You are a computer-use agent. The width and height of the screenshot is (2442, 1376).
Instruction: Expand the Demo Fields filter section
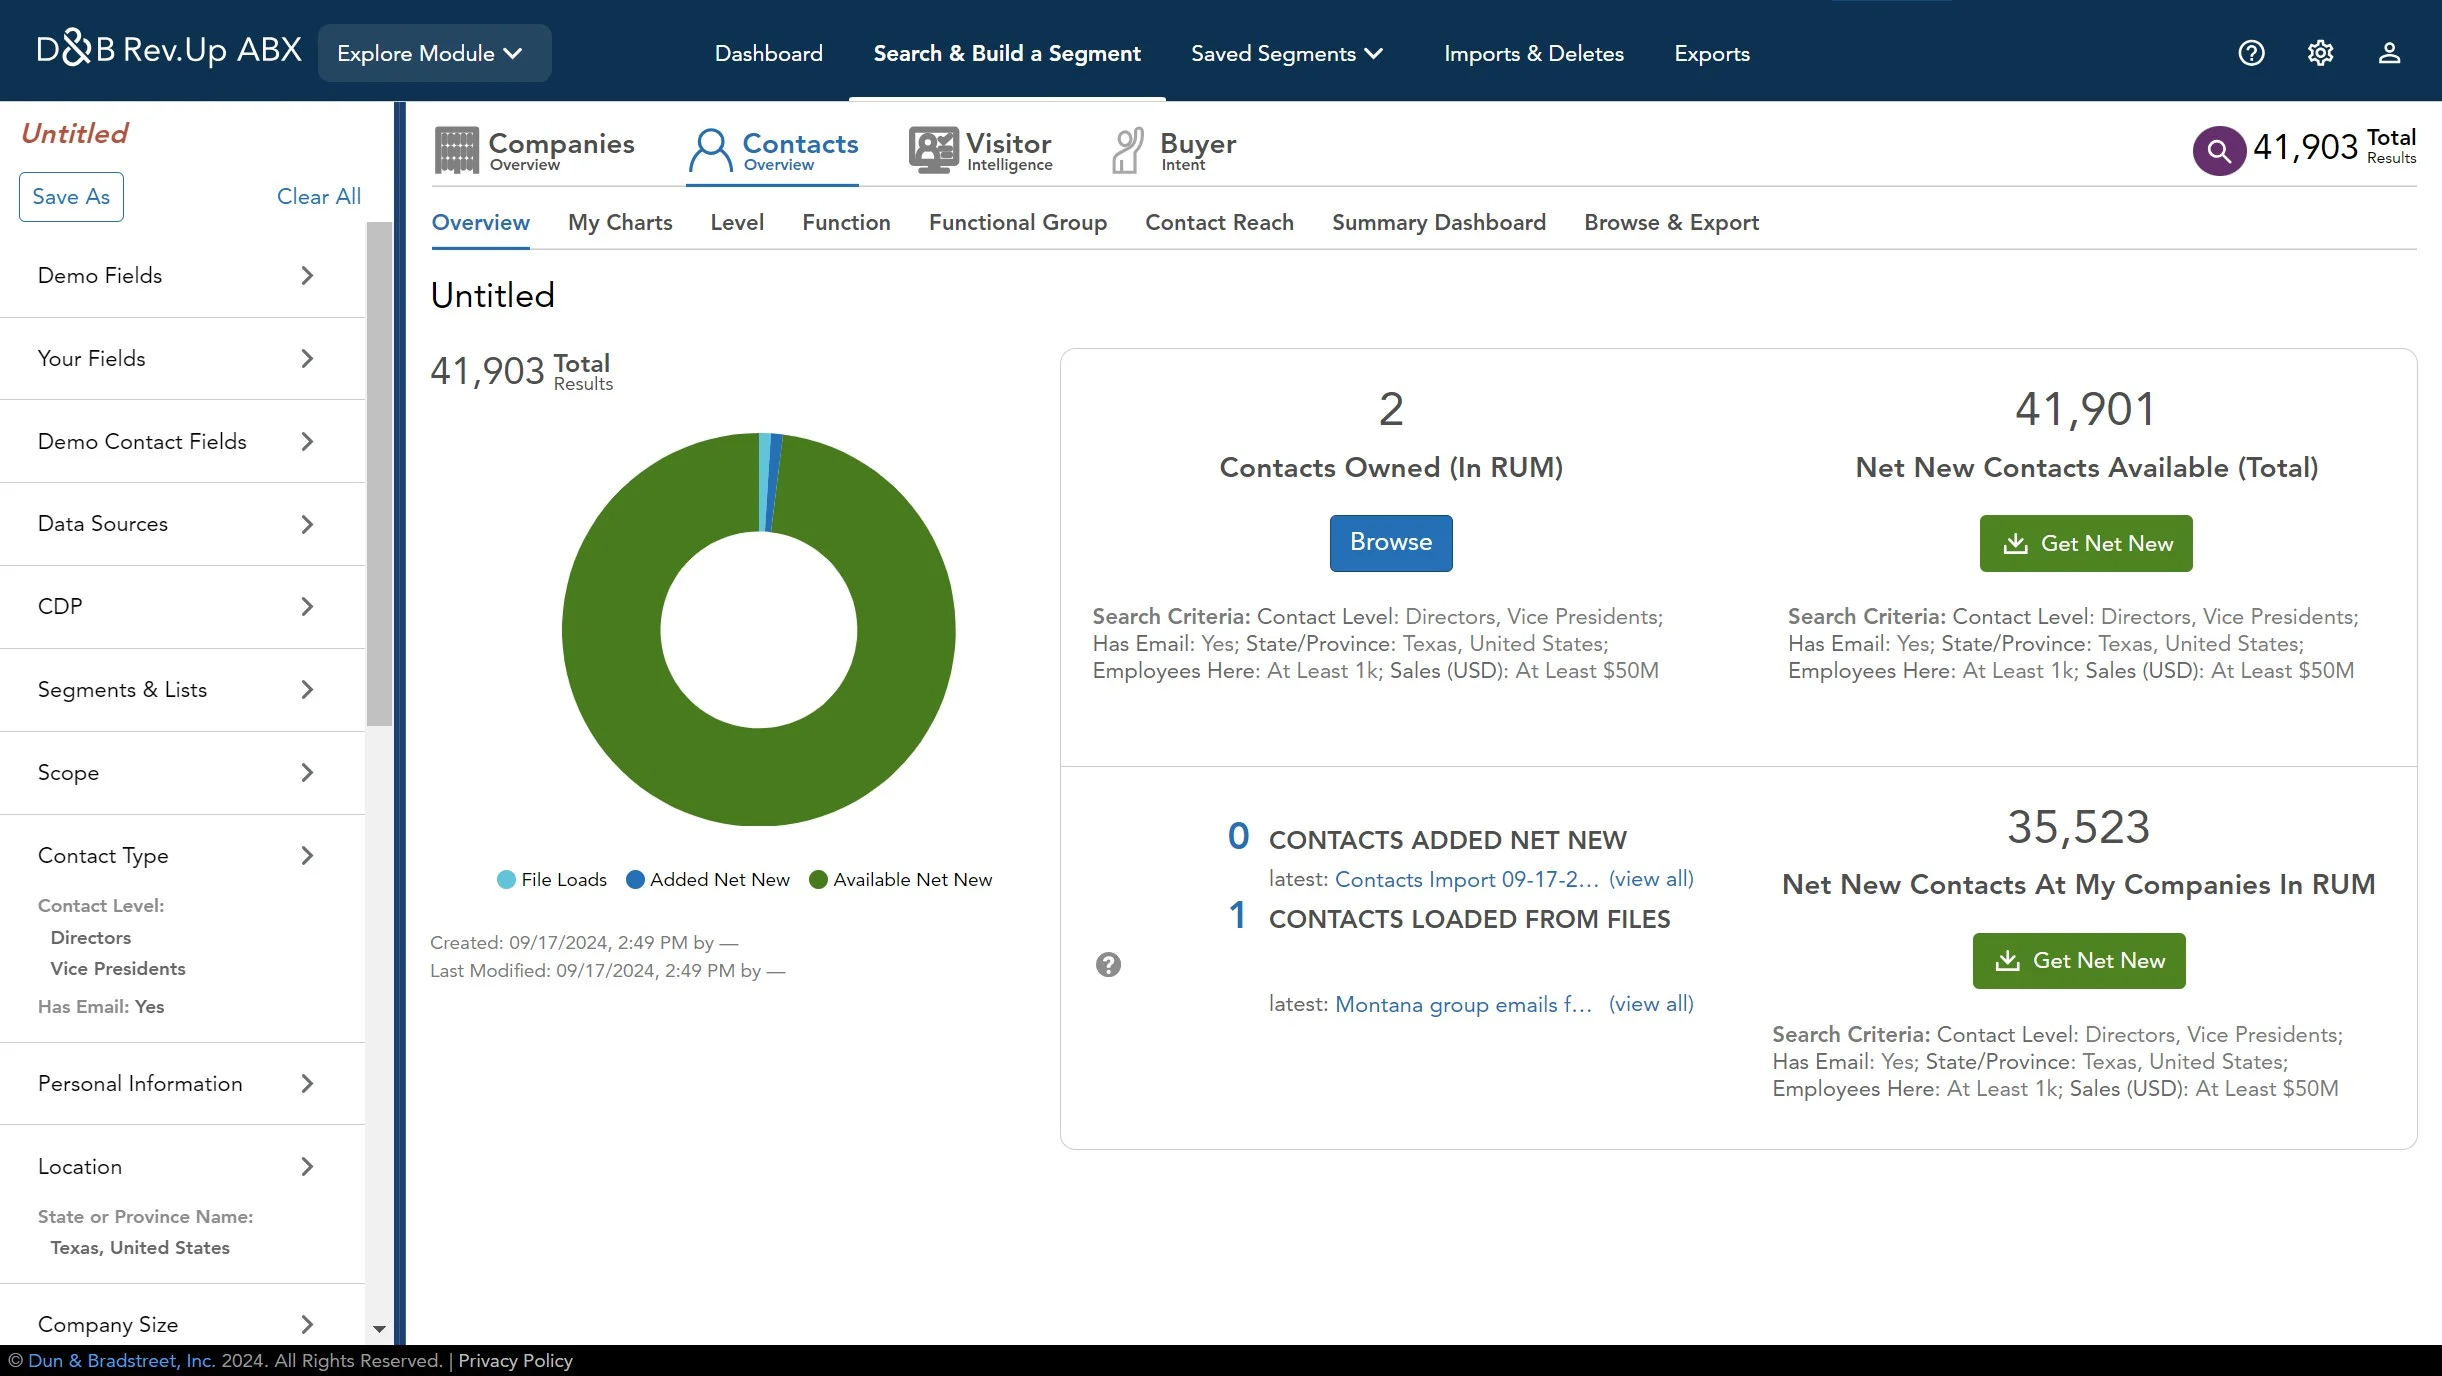tap(182, 276)
